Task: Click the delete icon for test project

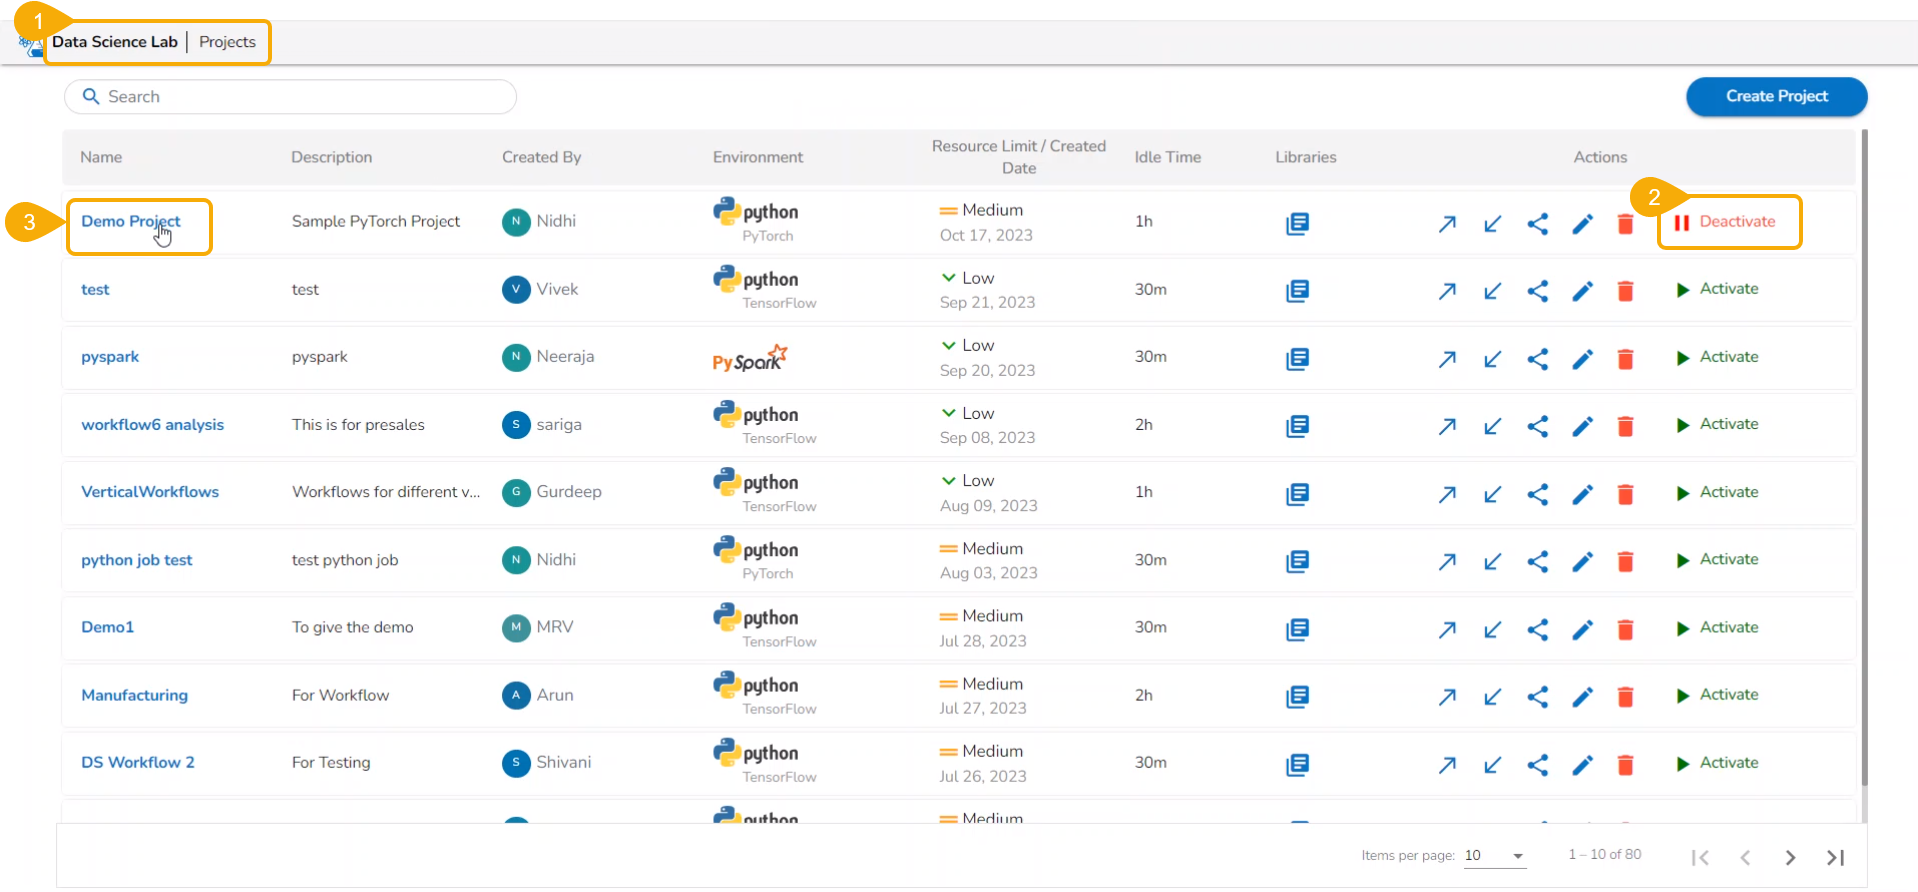Action: coord(1625,291)
